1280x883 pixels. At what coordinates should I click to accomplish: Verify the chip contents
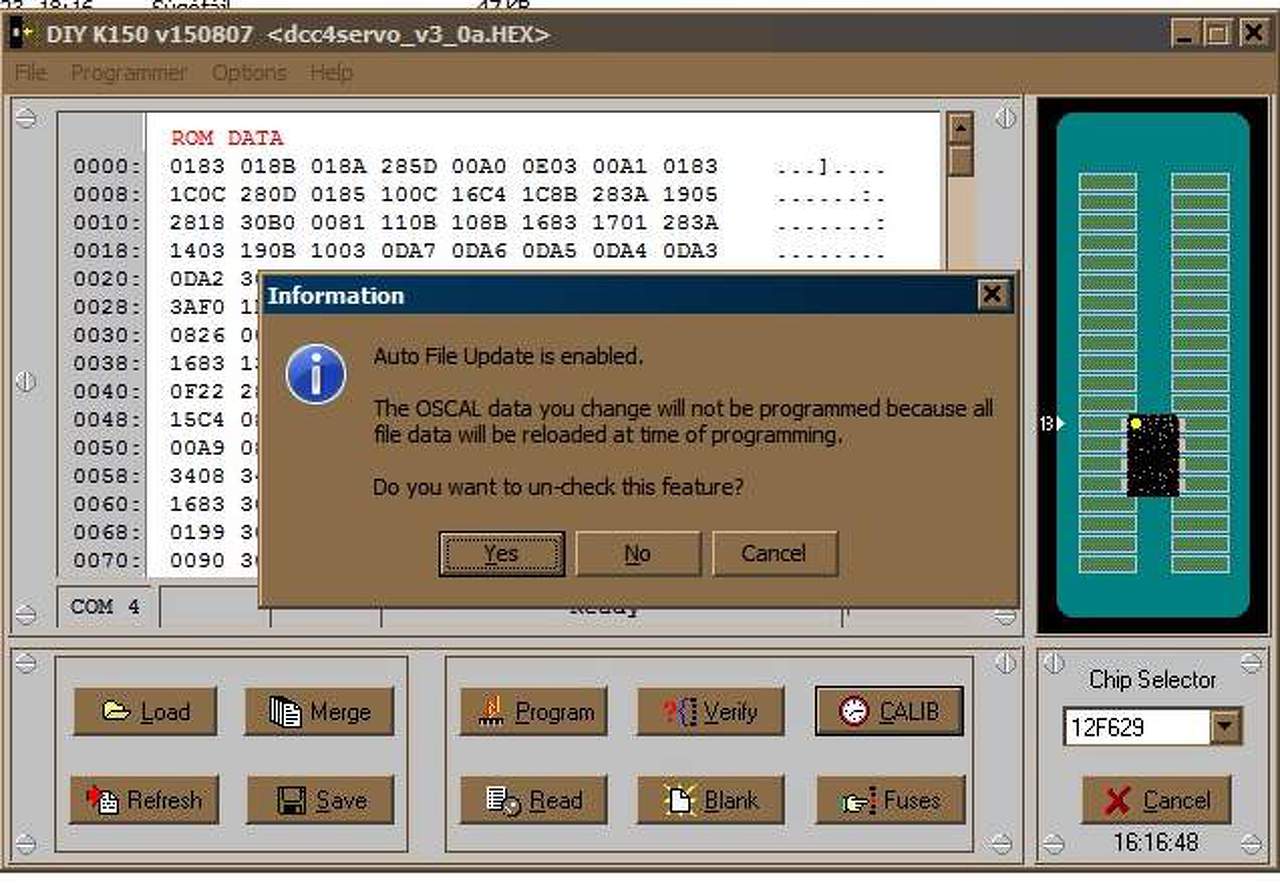point(711,711)
